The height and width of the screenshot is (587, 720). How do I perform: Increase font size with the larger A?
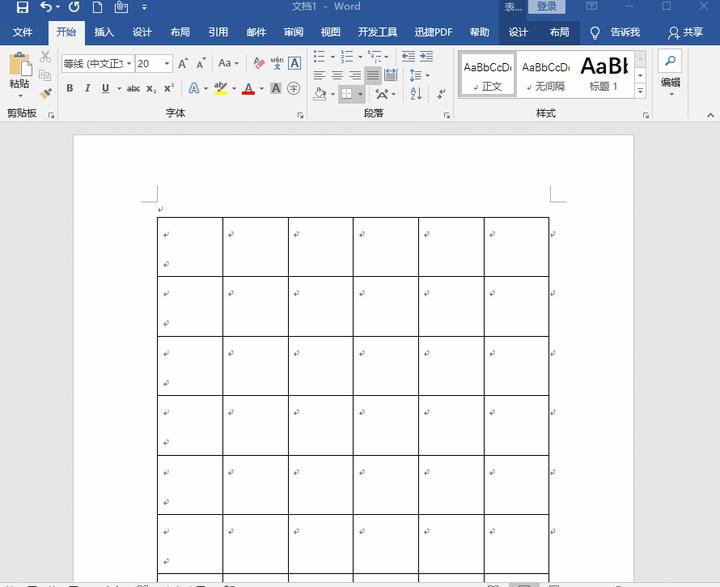tap(183, 63)
